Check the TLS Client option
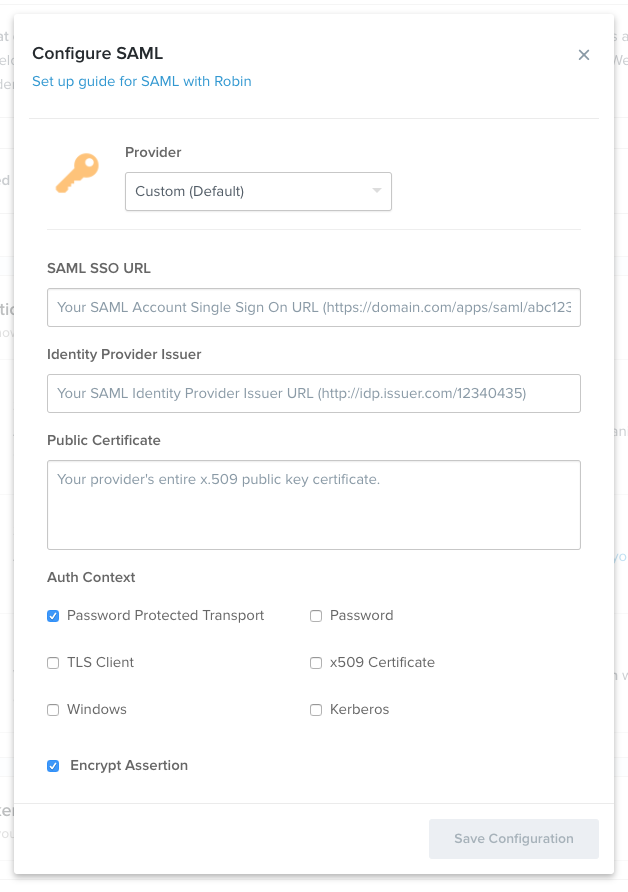 point(53,663)
